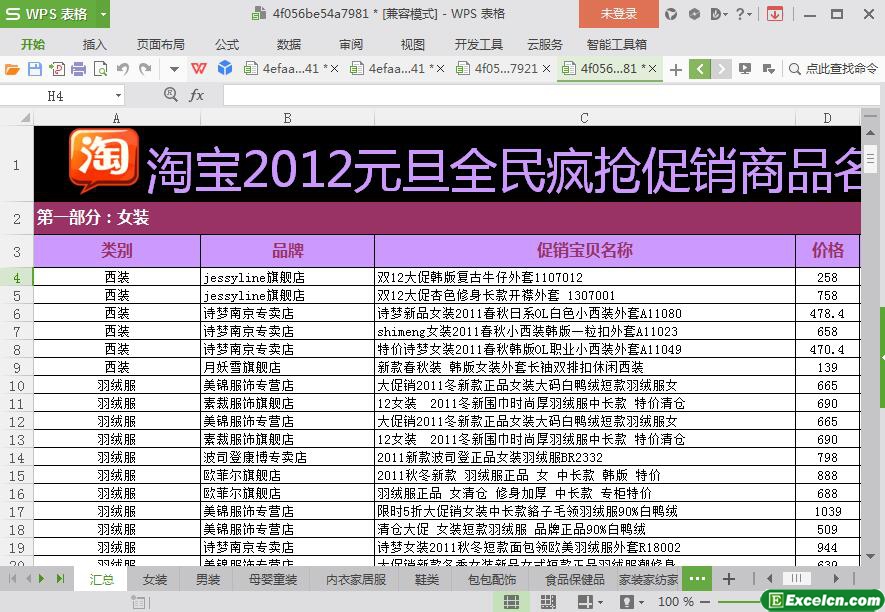Close the active 4f056...81 document tab
The image size is (885, 612).
[x=652, y=69]
